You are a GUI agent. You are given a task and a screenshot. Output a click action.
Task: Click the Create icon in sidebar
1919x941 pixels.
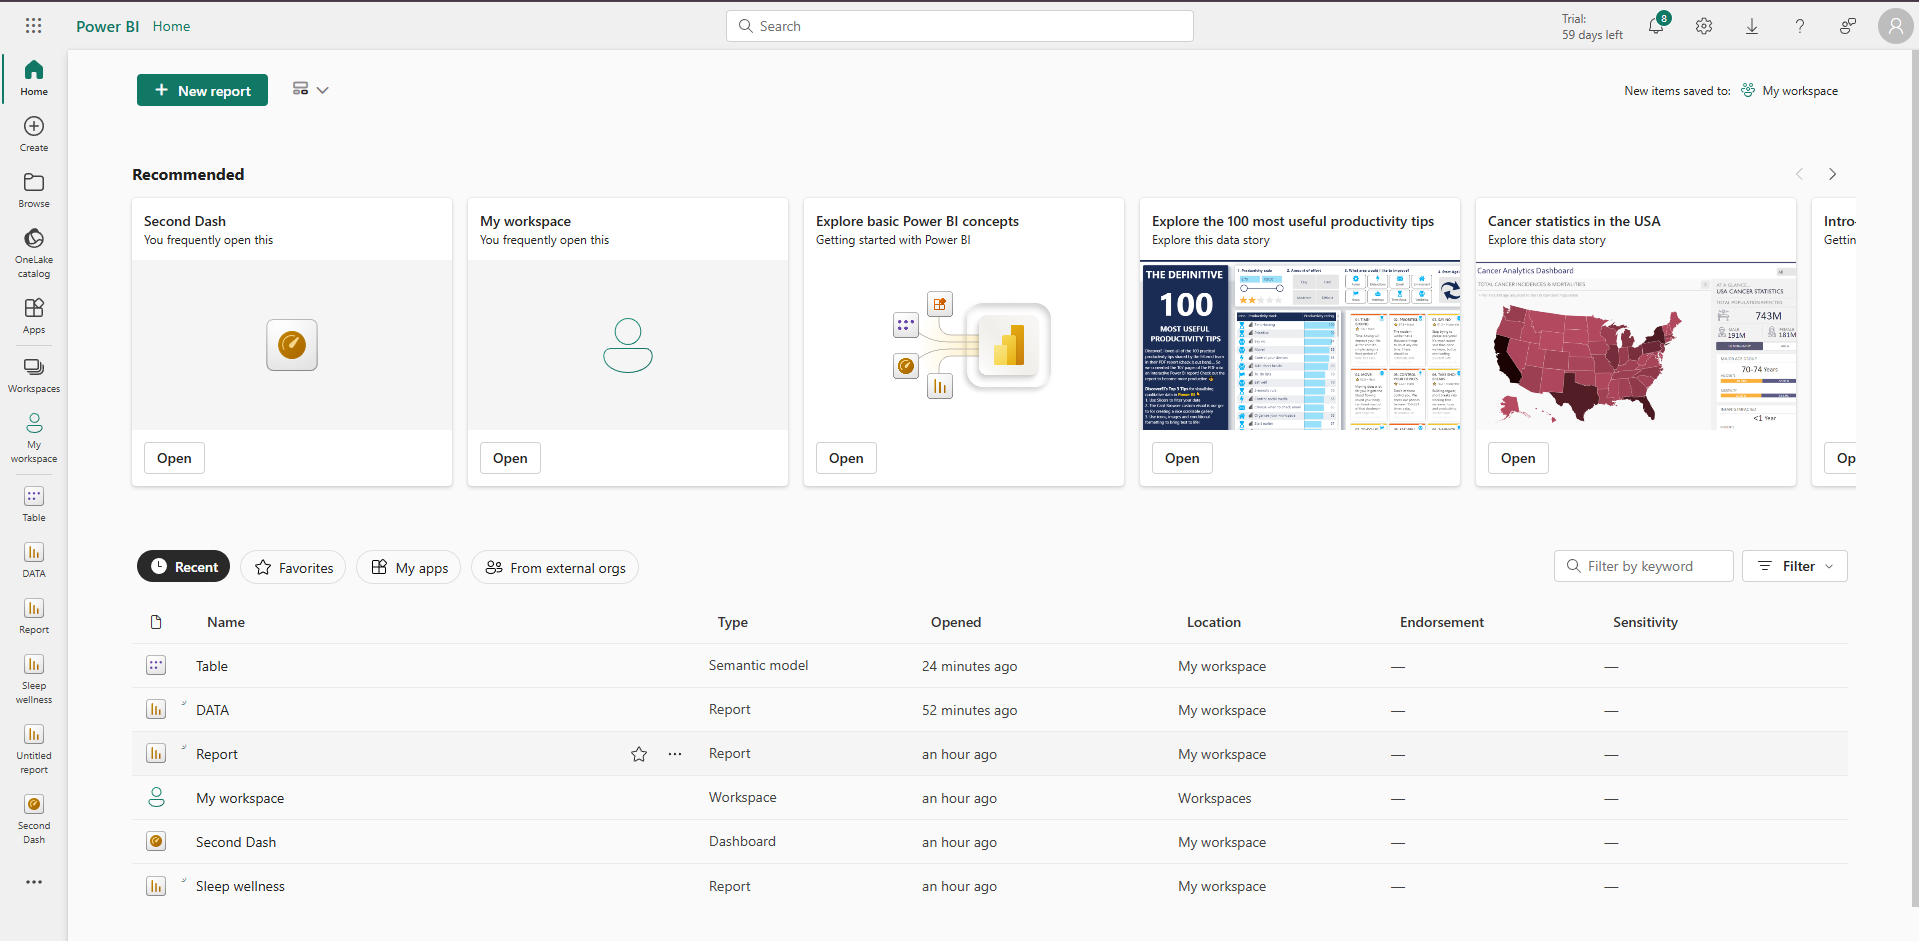tap(34, 134)
